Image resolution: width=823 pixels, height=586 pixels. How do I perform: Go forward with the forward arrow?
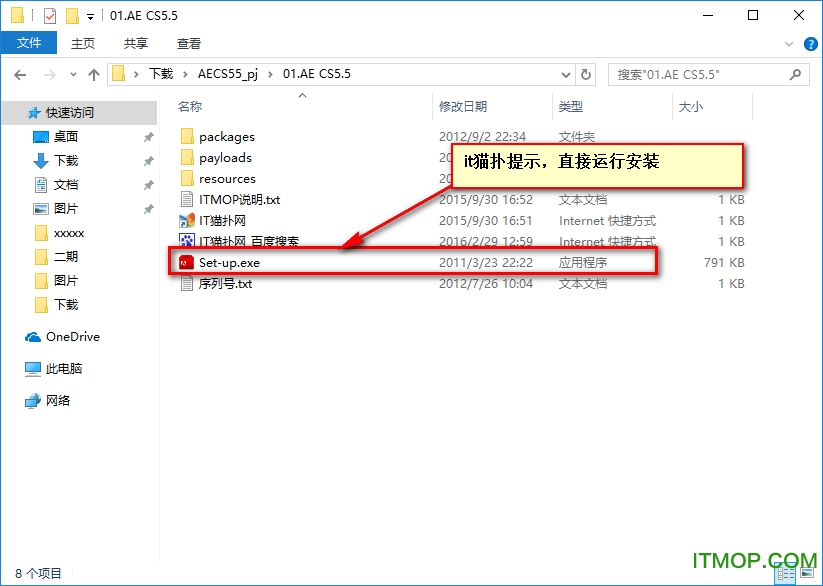pyautogui.click(x=49, y=75)
